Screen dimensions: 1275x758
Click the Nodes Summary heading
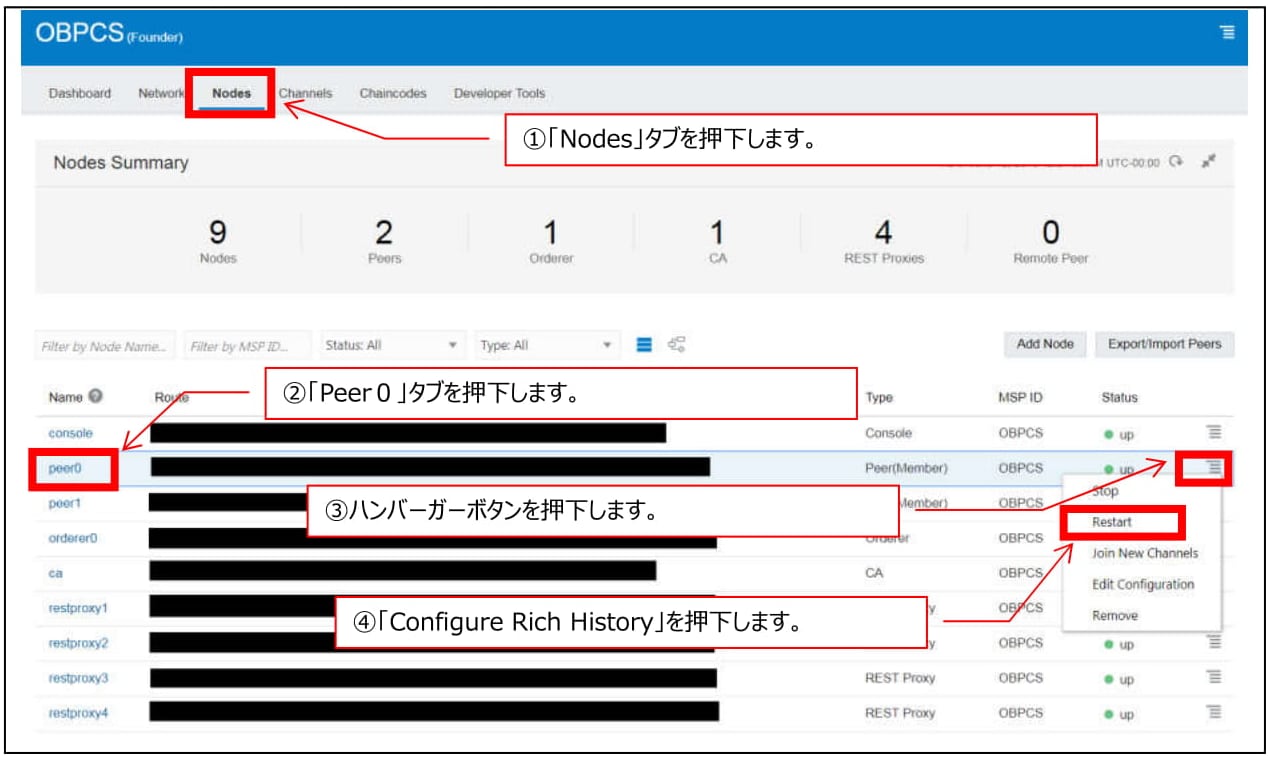121,162
